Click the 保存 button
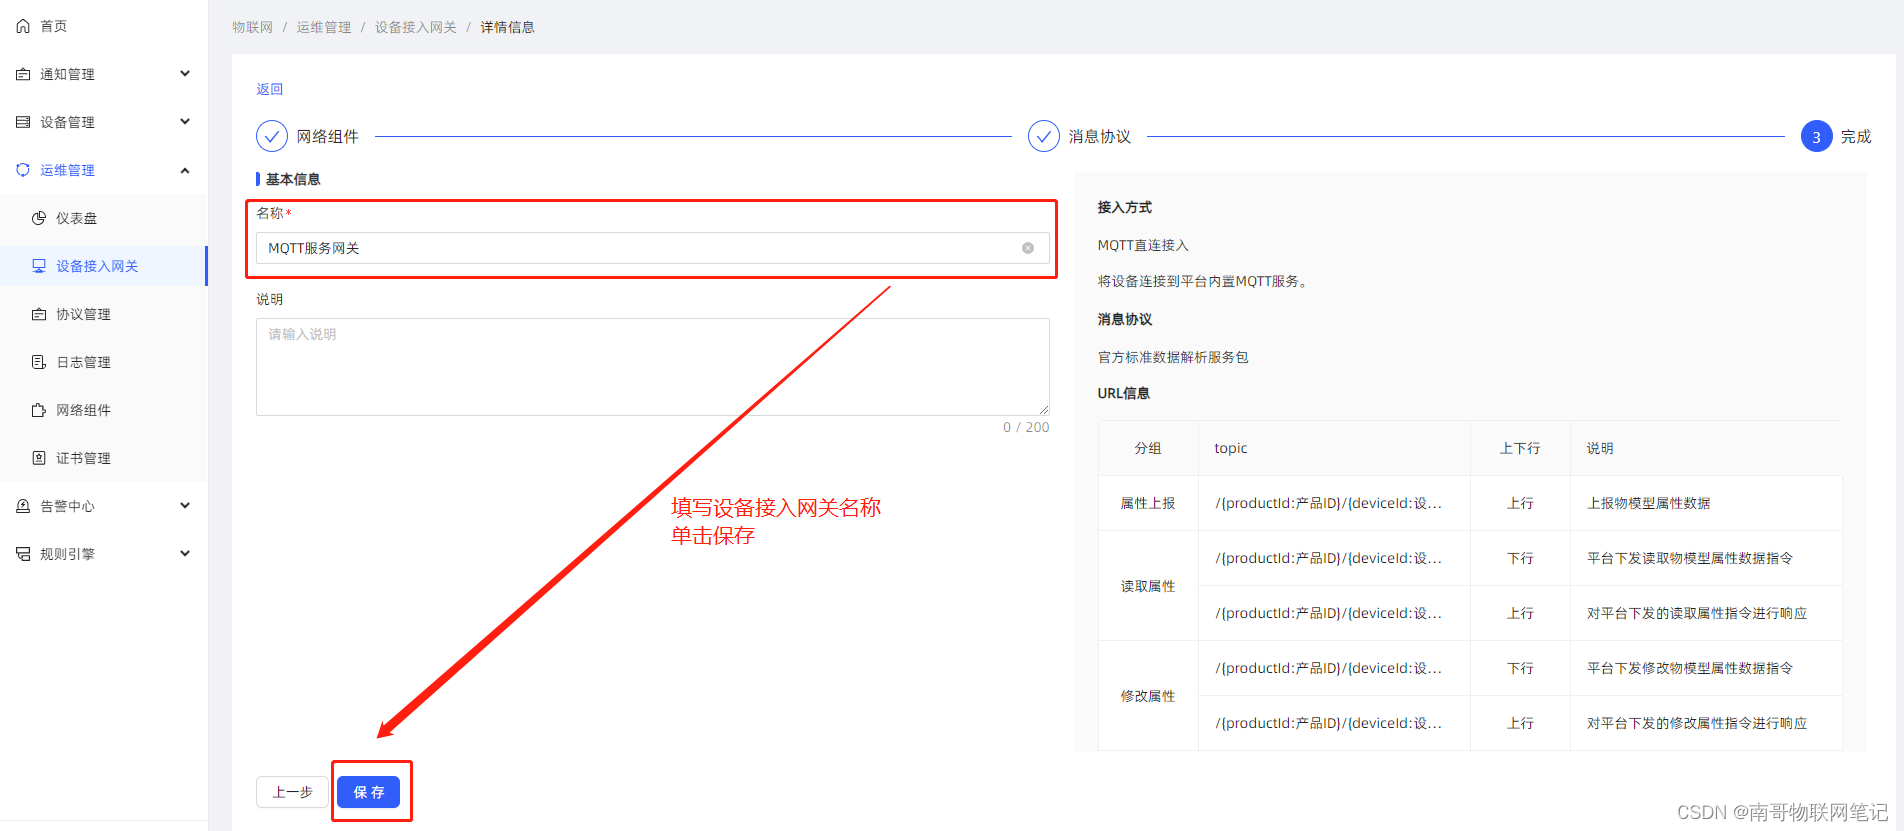Image resolution: width=1904 pixels, height=831 pixels. [368, 792]
